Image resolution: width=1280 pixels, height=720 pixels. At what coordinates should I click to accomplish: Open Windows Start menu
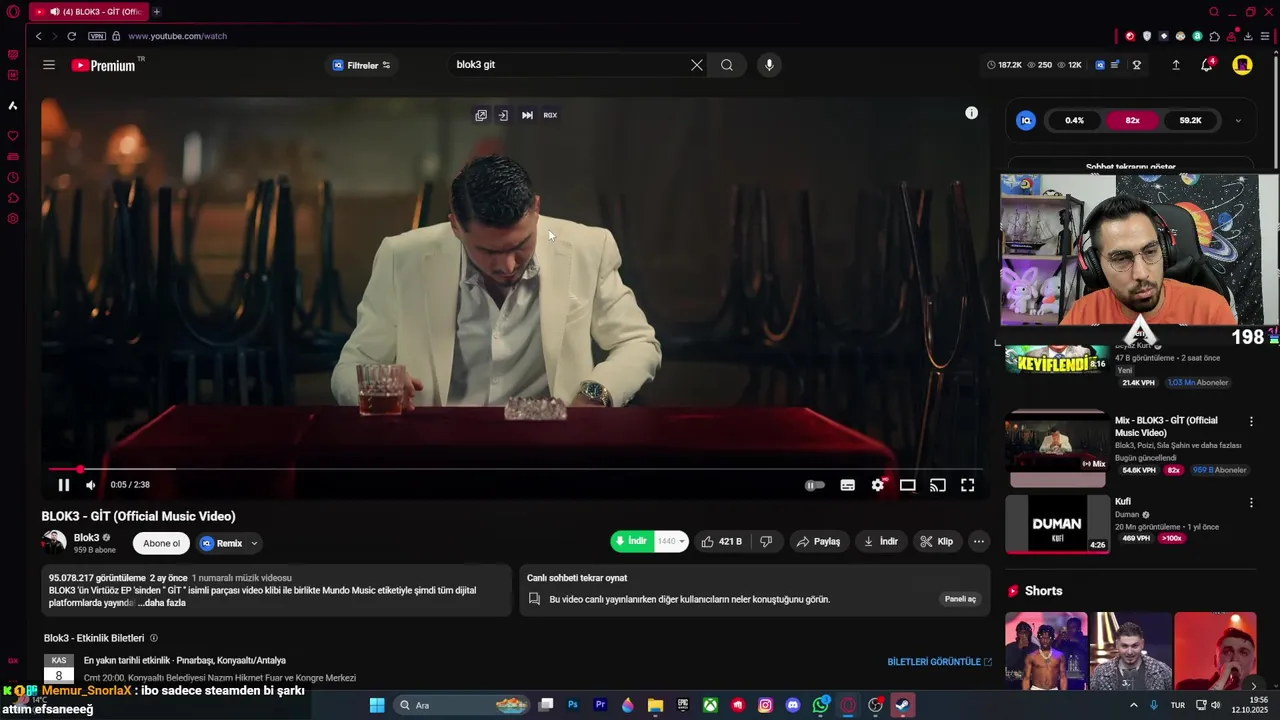377,705
